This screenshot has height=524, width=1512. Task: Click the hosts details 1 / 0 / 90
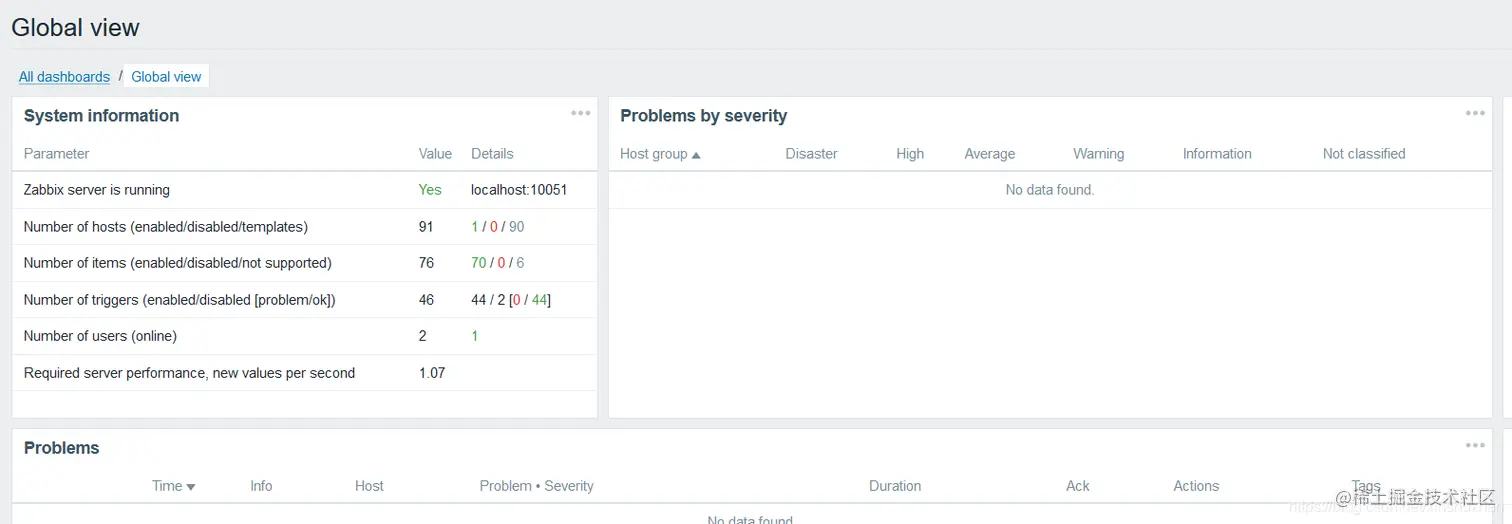click(x=498, y=227)
